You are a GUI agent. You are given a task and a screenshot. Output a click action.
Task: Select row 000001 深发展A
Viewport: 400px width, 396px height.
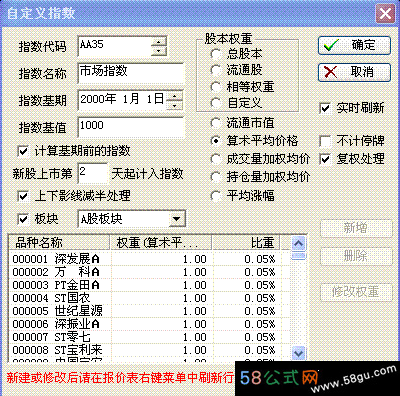point(149,259)
